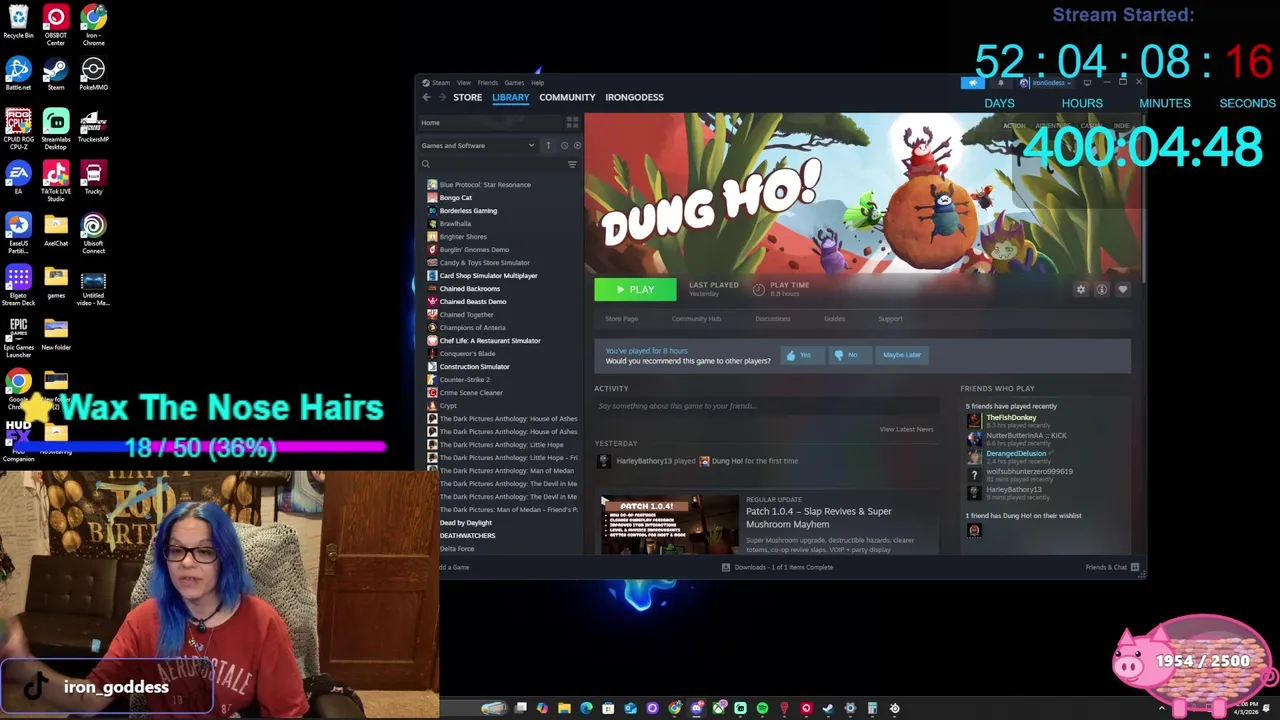Open the Help menu

tap(538, 83)
